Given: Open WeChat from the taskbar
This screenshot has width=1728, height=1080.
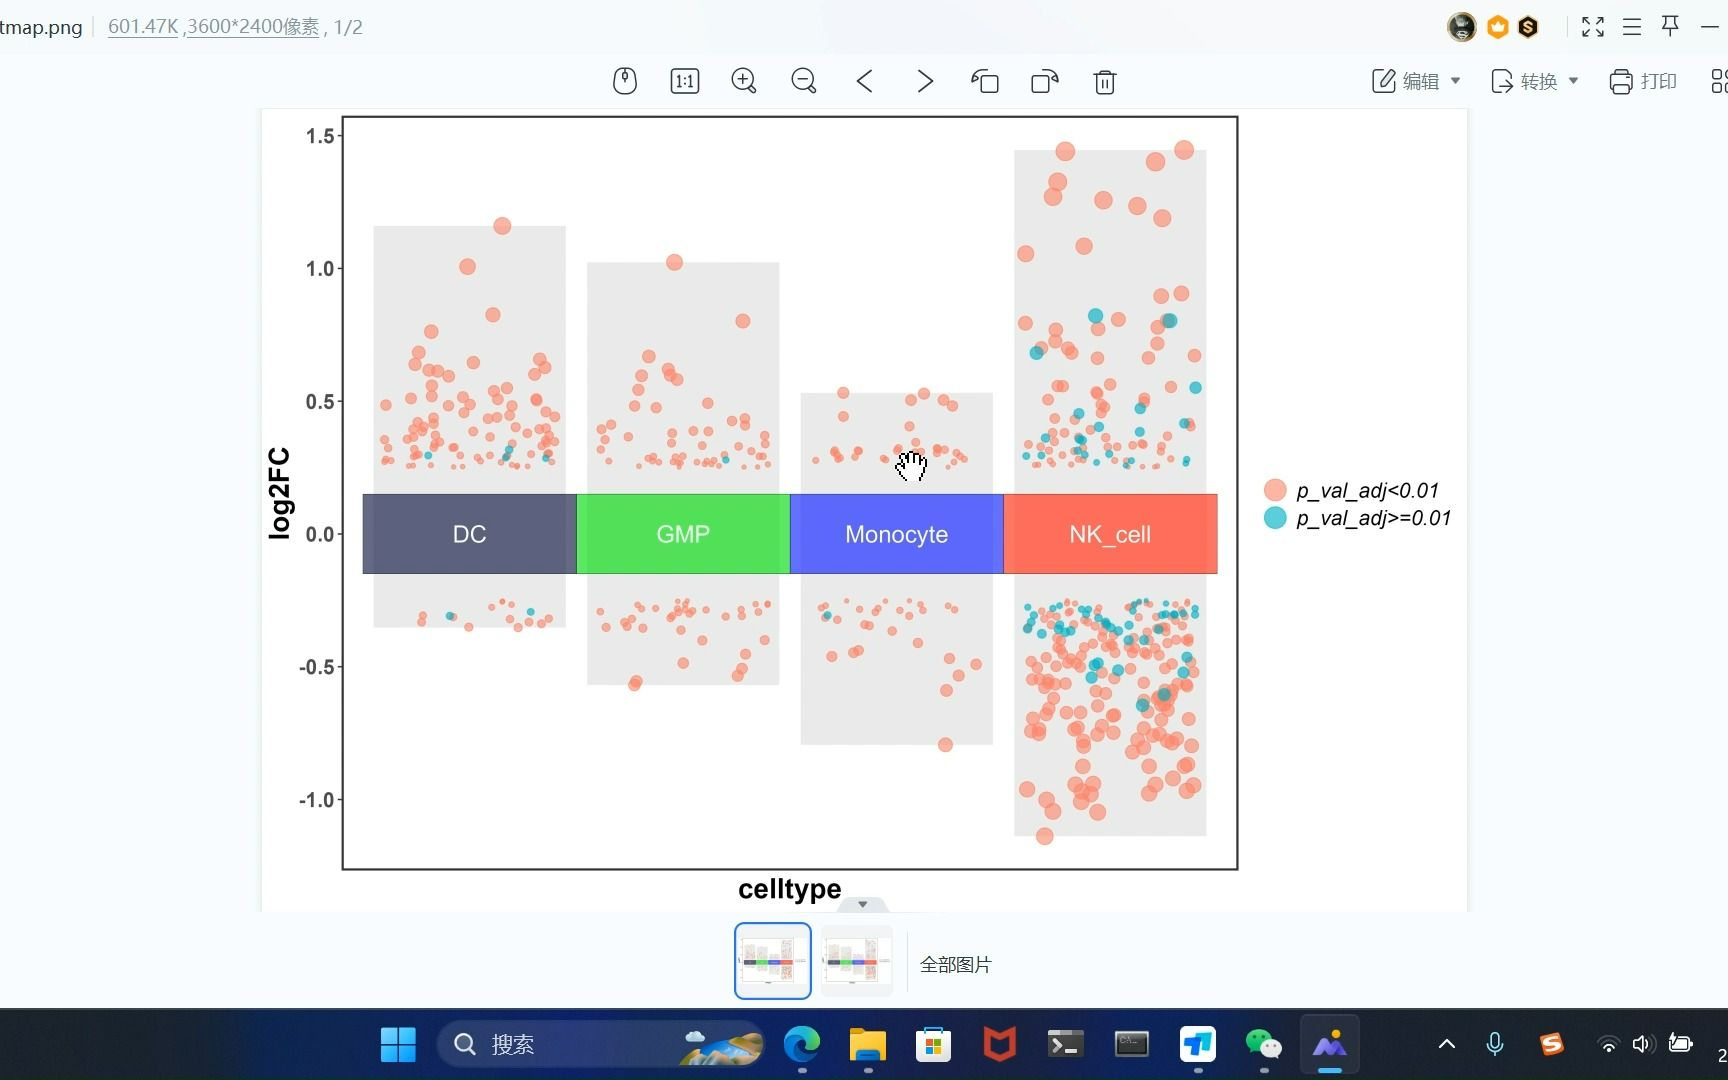Looking at the screenshot, I should coord(1263,1045).
